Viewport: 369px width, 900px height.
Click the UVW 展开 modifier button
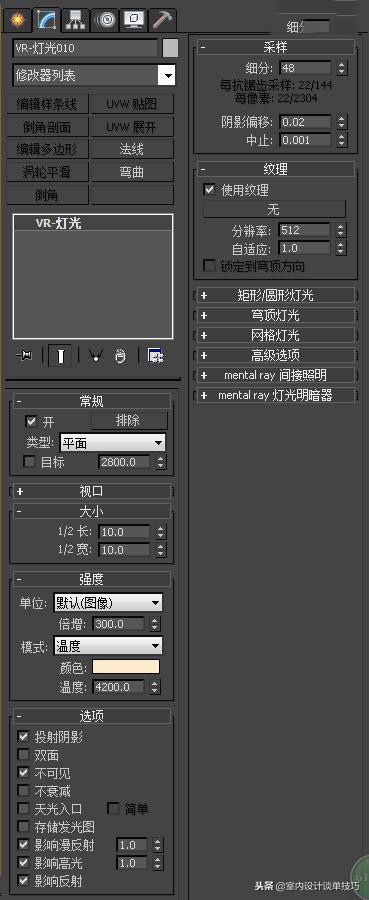[132, 126]
